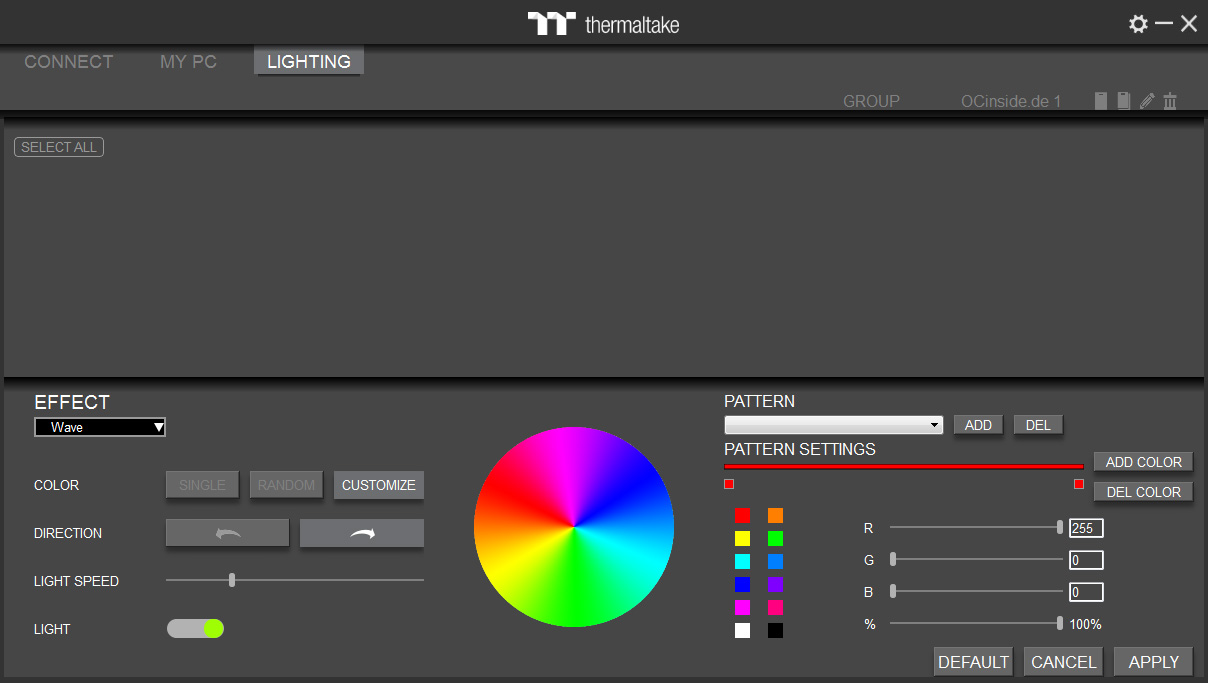
Task: Click the new group page icon
Action: (x=1100, y=101)
